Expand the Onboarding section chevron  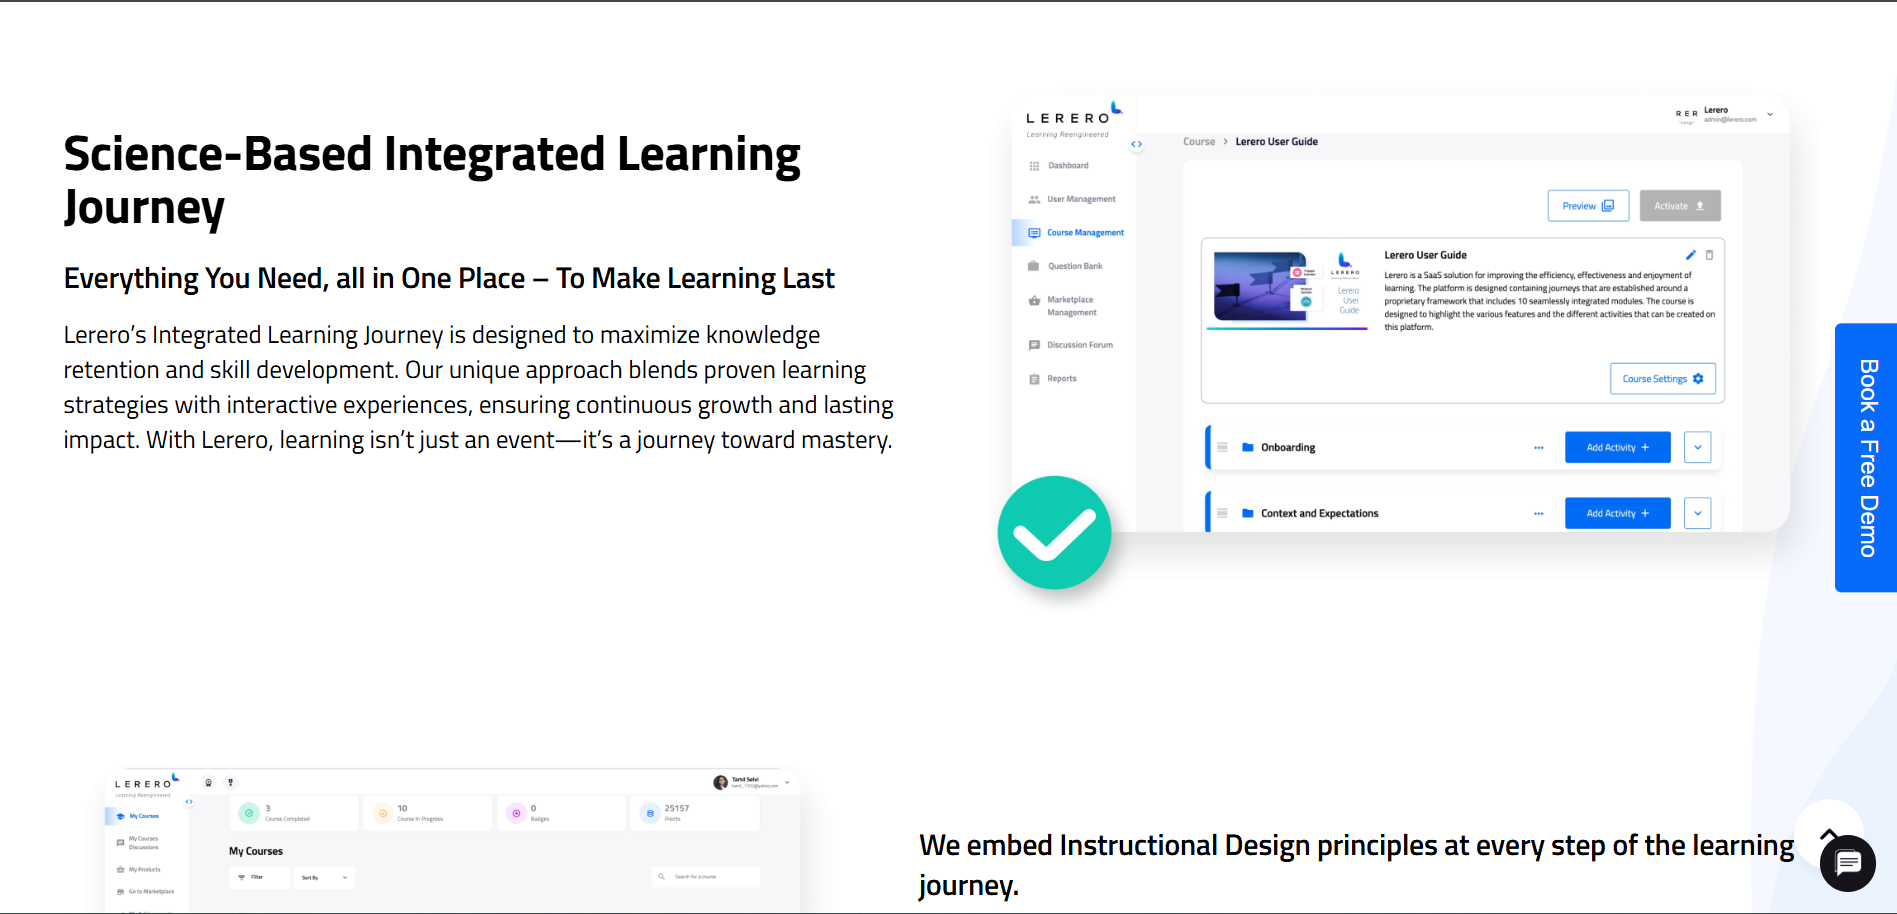1697,447
